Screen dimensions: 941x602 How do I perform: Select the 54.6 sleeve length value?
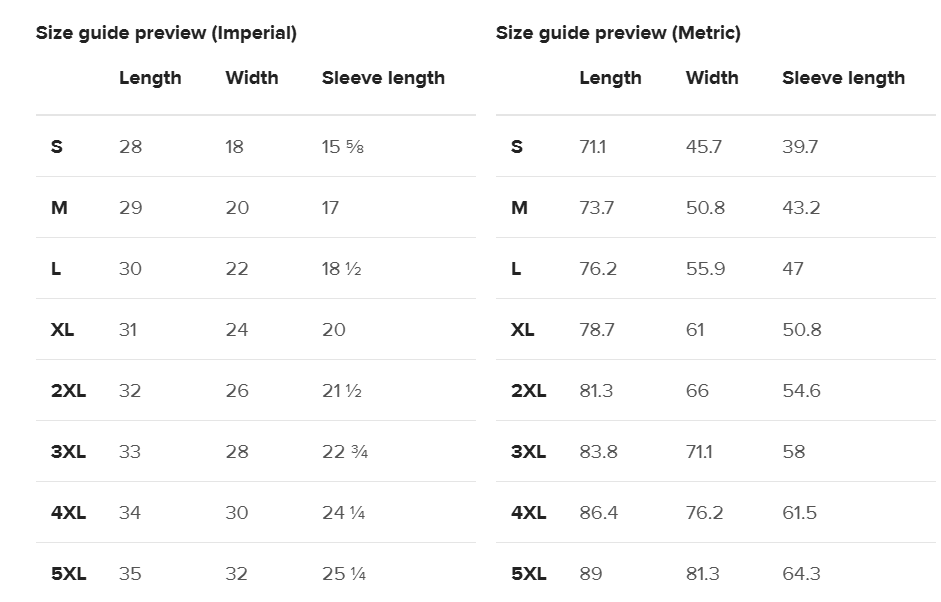pos(801,391)
